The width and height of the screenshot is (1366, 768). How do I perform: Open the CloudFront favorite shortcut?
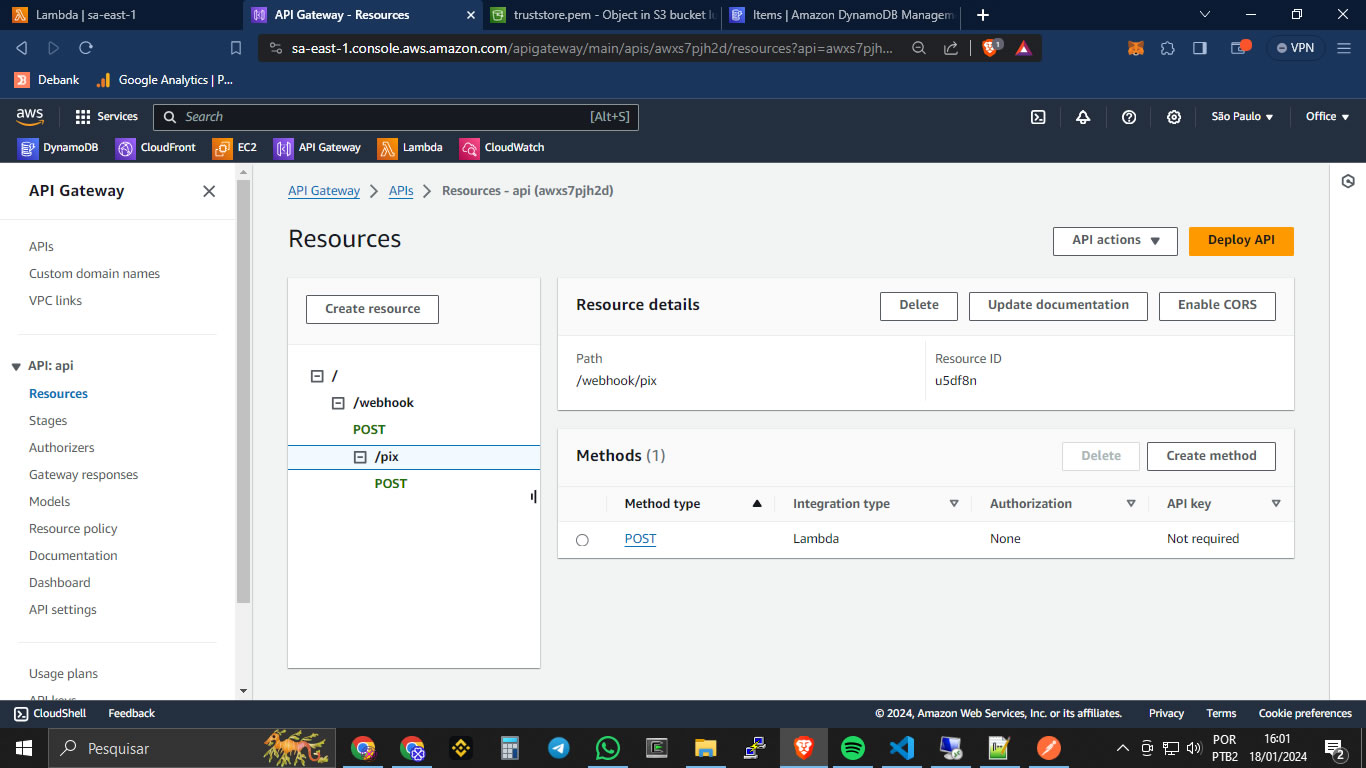coord(156,148)
